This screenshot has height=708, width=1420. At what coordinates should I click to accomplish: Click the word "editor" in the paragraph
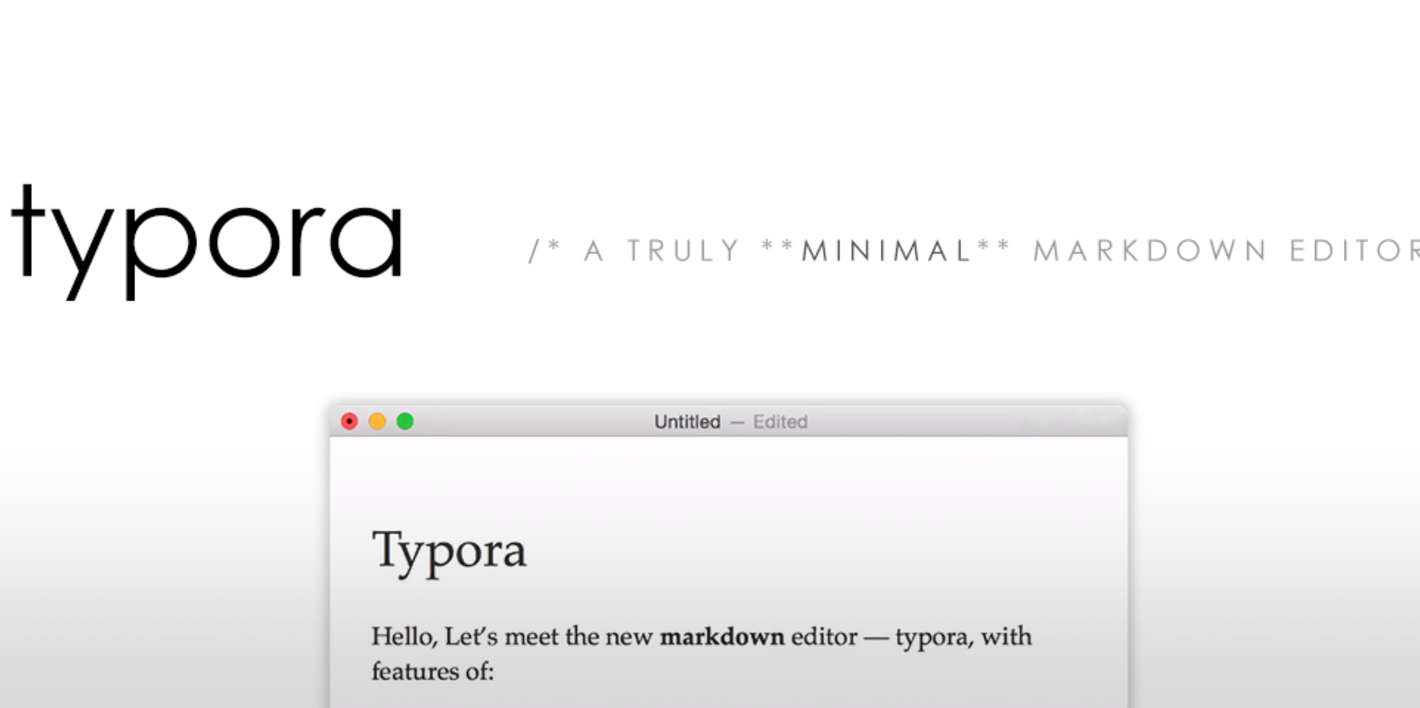pyautogui.click(x=824, y=637)
